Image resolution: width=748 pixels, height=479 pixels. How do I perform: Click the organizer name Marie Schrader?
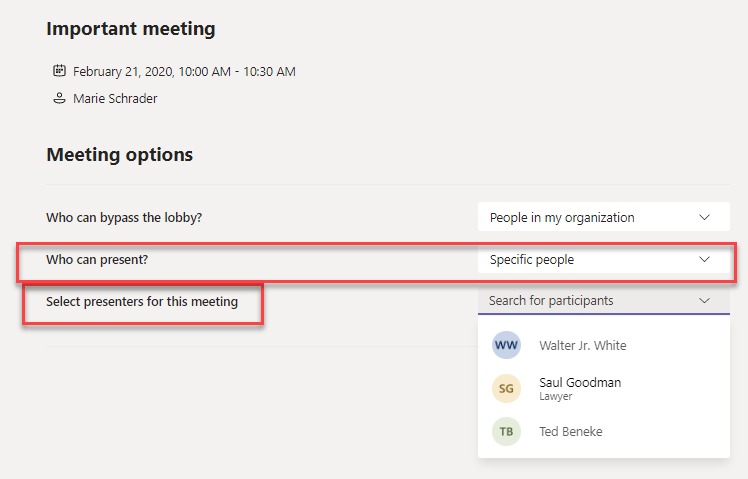(x=115, y=98)
